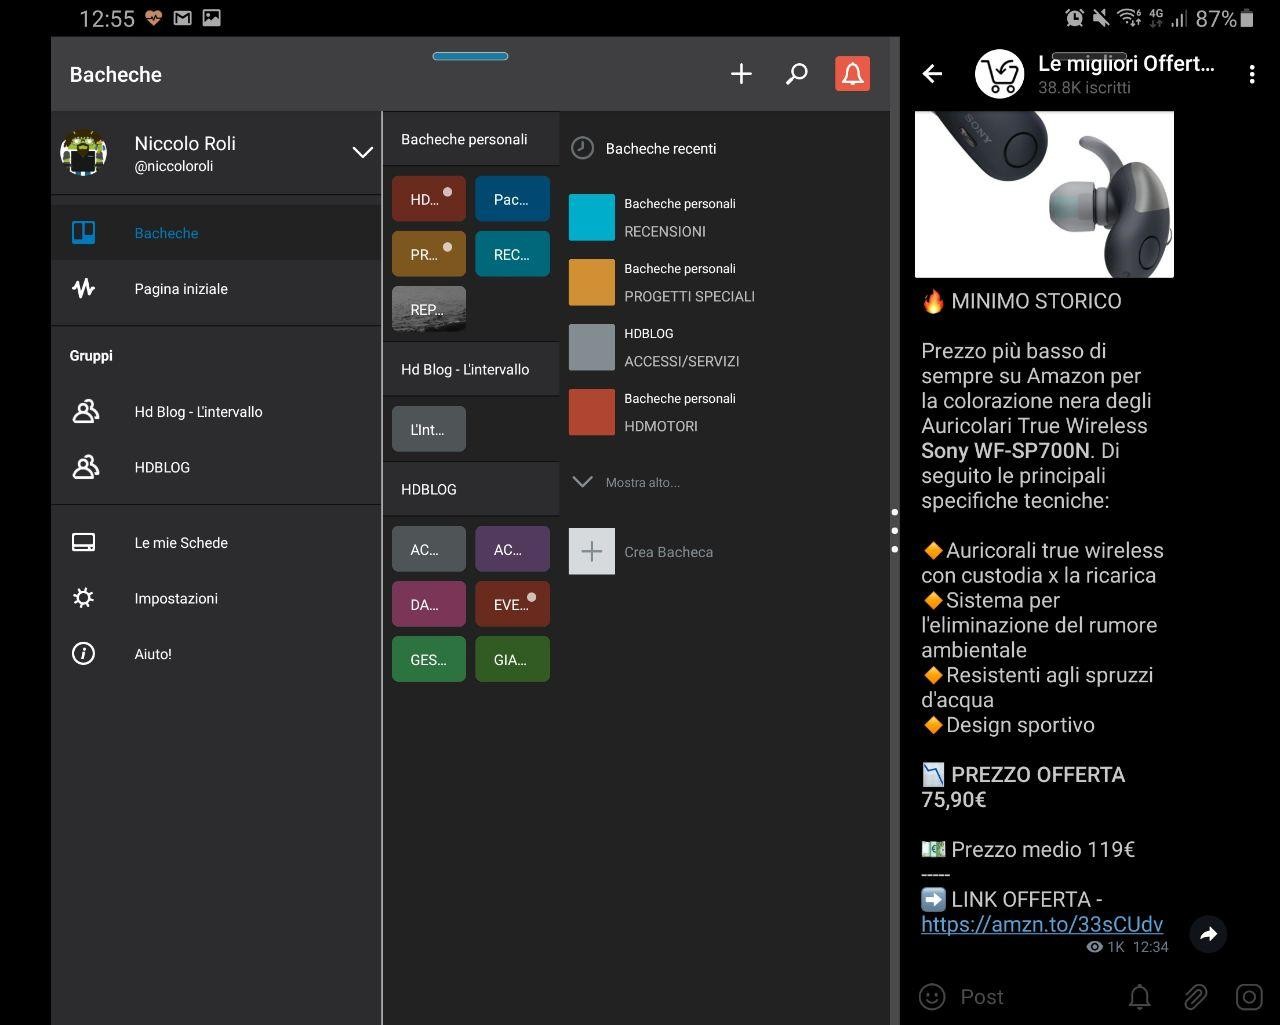Open recent board PROGETTI SPECIALI
1280x1025 pixels.
coord(725,283)
